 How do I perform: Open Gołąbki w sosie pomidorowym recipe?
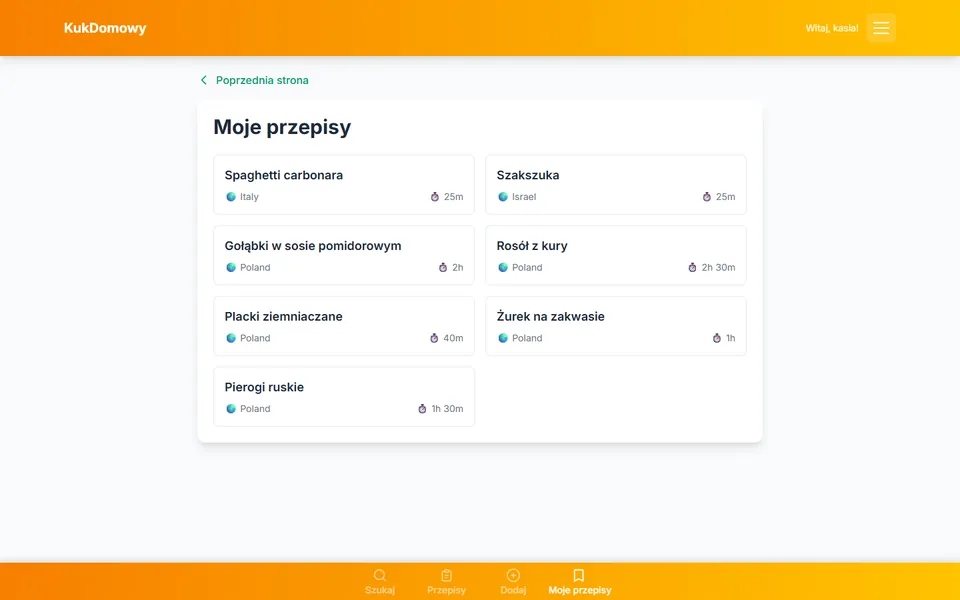(344, 255)
